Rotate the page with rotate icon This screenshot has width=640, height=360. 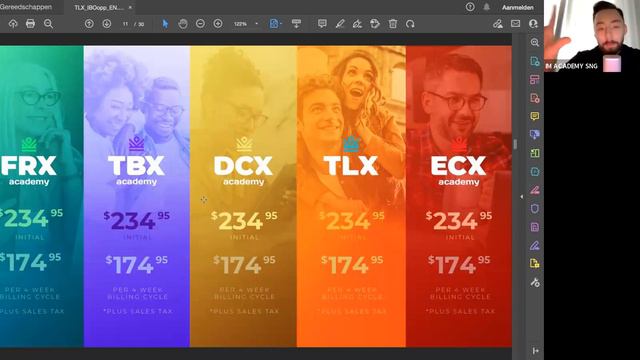tap(410, 24)
